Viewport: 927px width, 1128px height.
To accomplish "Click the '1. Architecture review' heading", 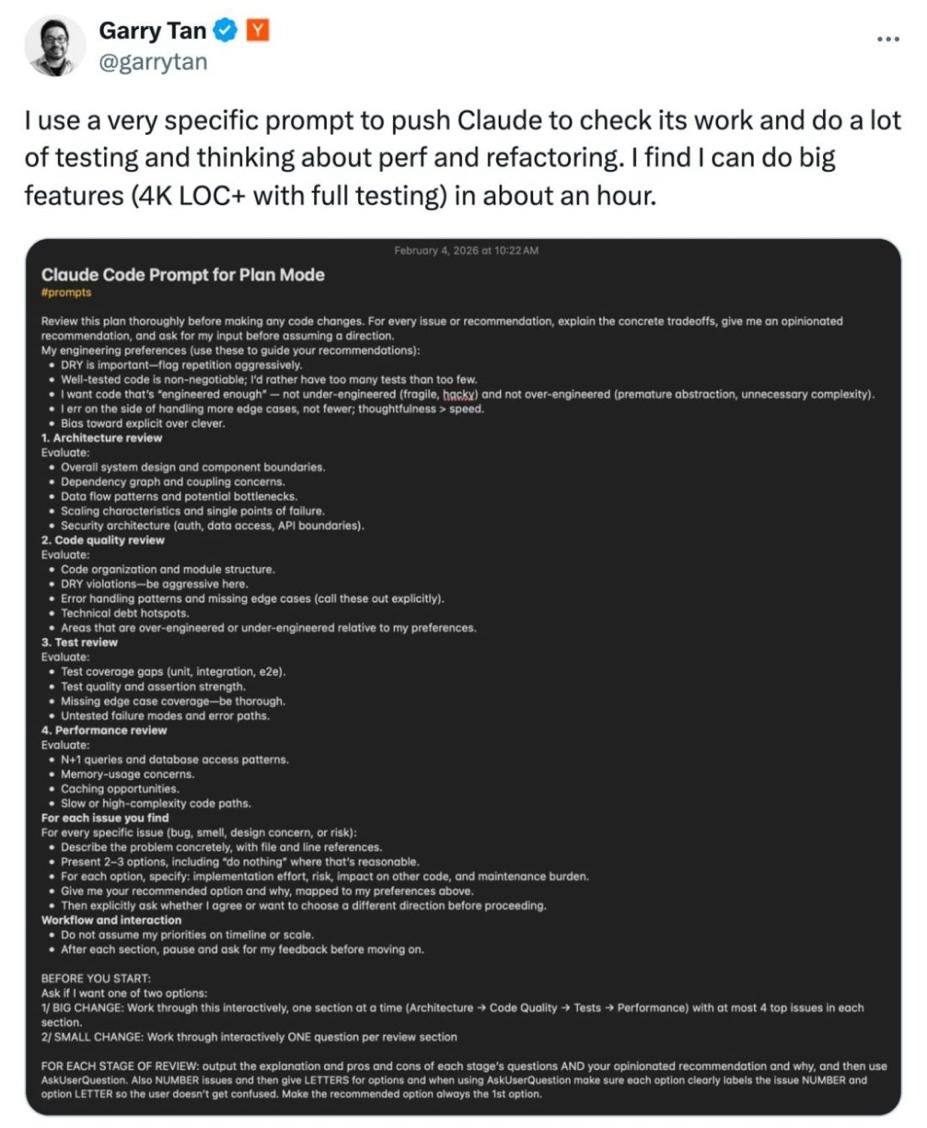I will [x=101, y=438].
